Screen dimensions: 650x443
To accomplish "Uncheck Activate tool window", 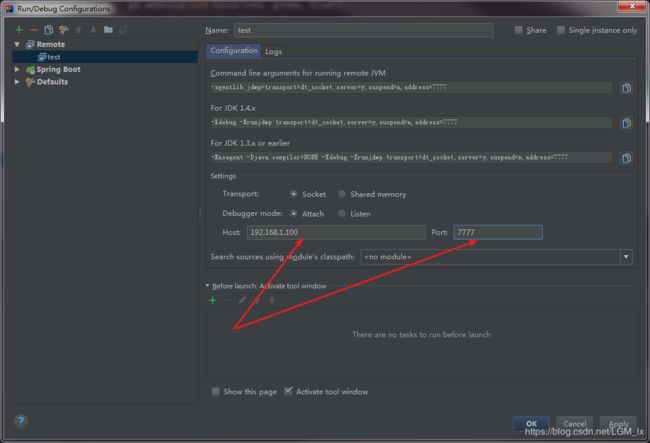I will [x=288, y=391].
